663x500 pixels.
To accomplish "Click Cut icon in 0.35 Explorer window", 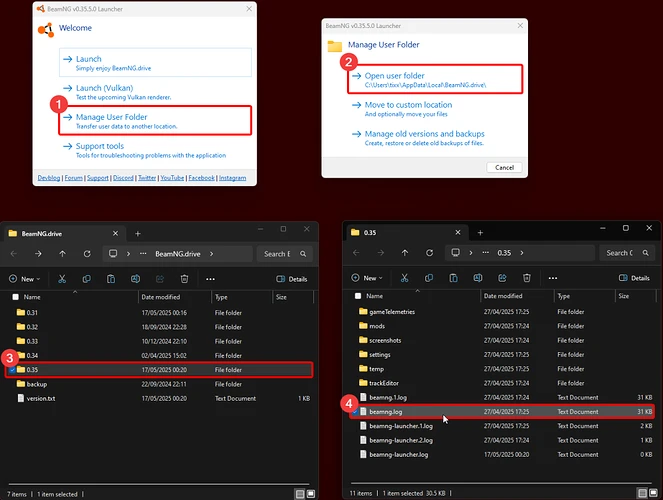I will tap(405, 278).
